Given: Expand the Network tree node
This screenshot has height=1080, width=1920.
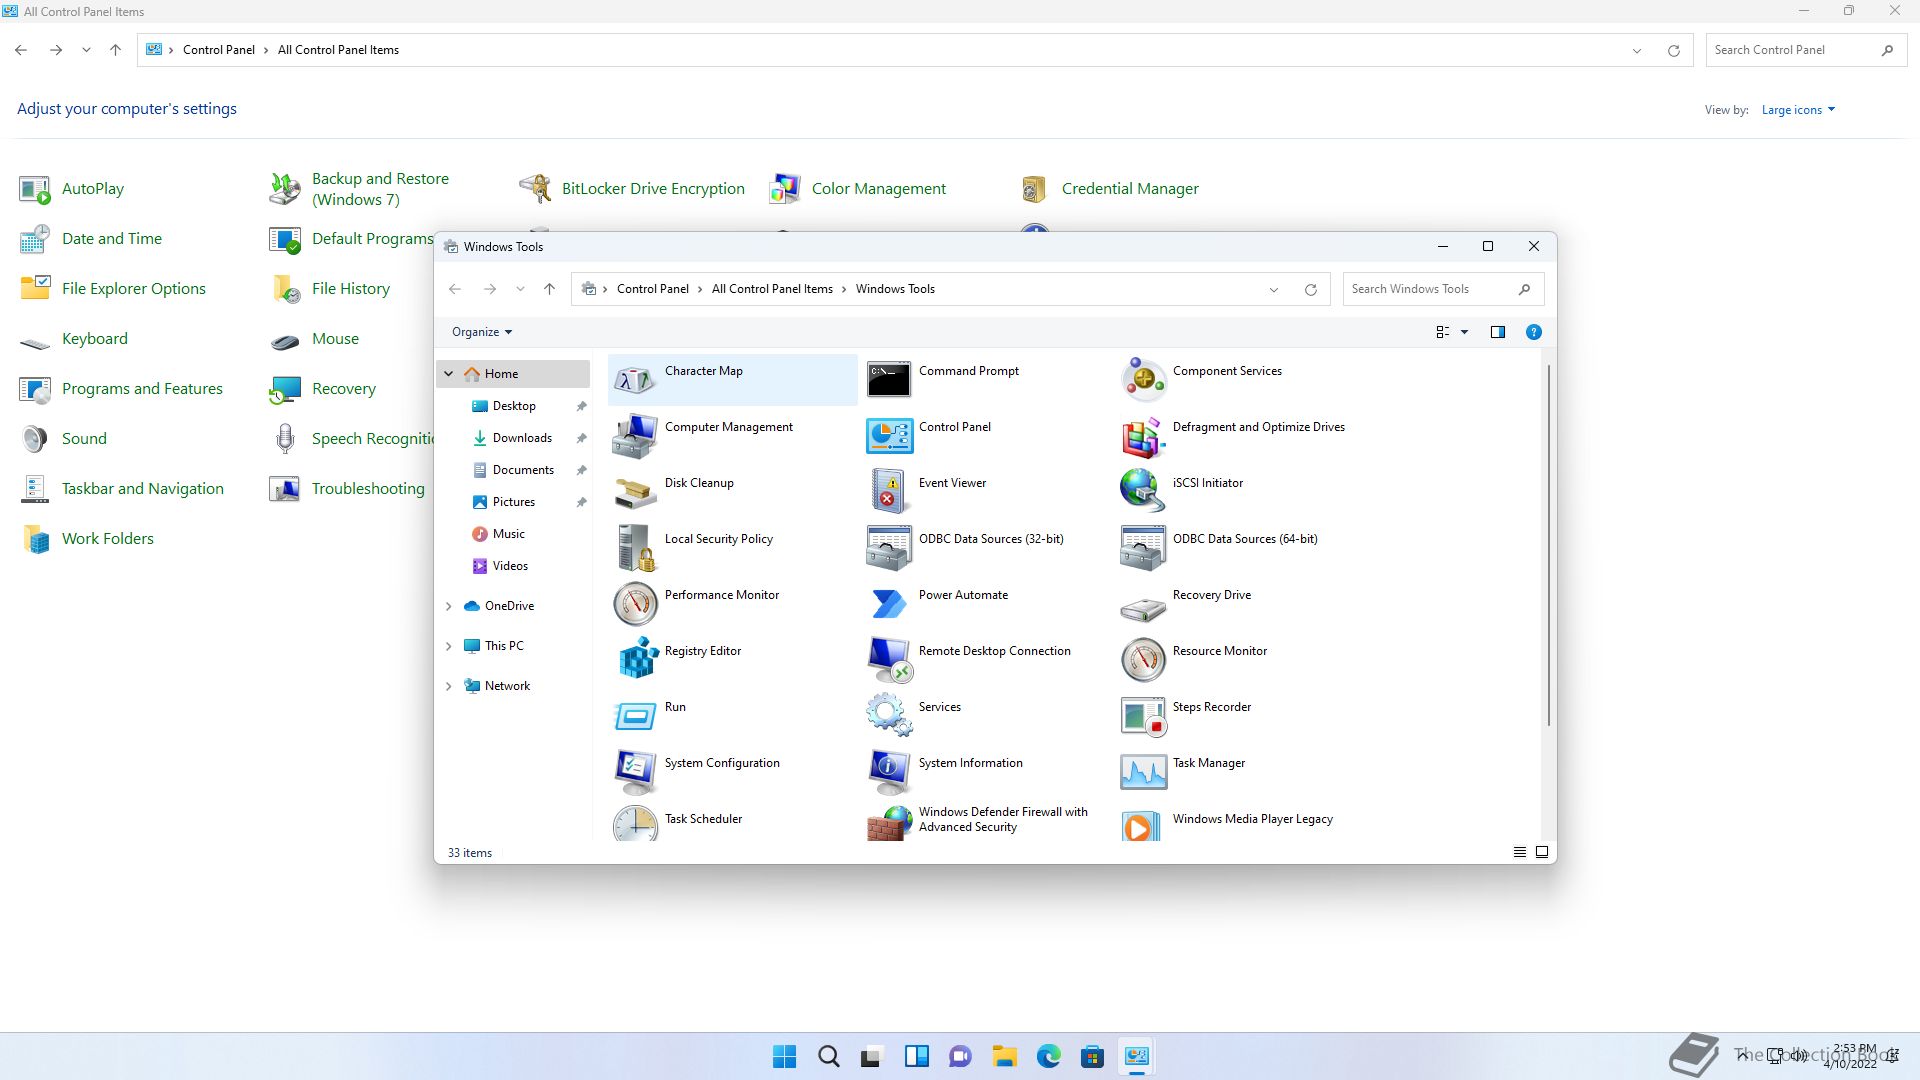Looking at the screenshot, I should coord(449,686).
